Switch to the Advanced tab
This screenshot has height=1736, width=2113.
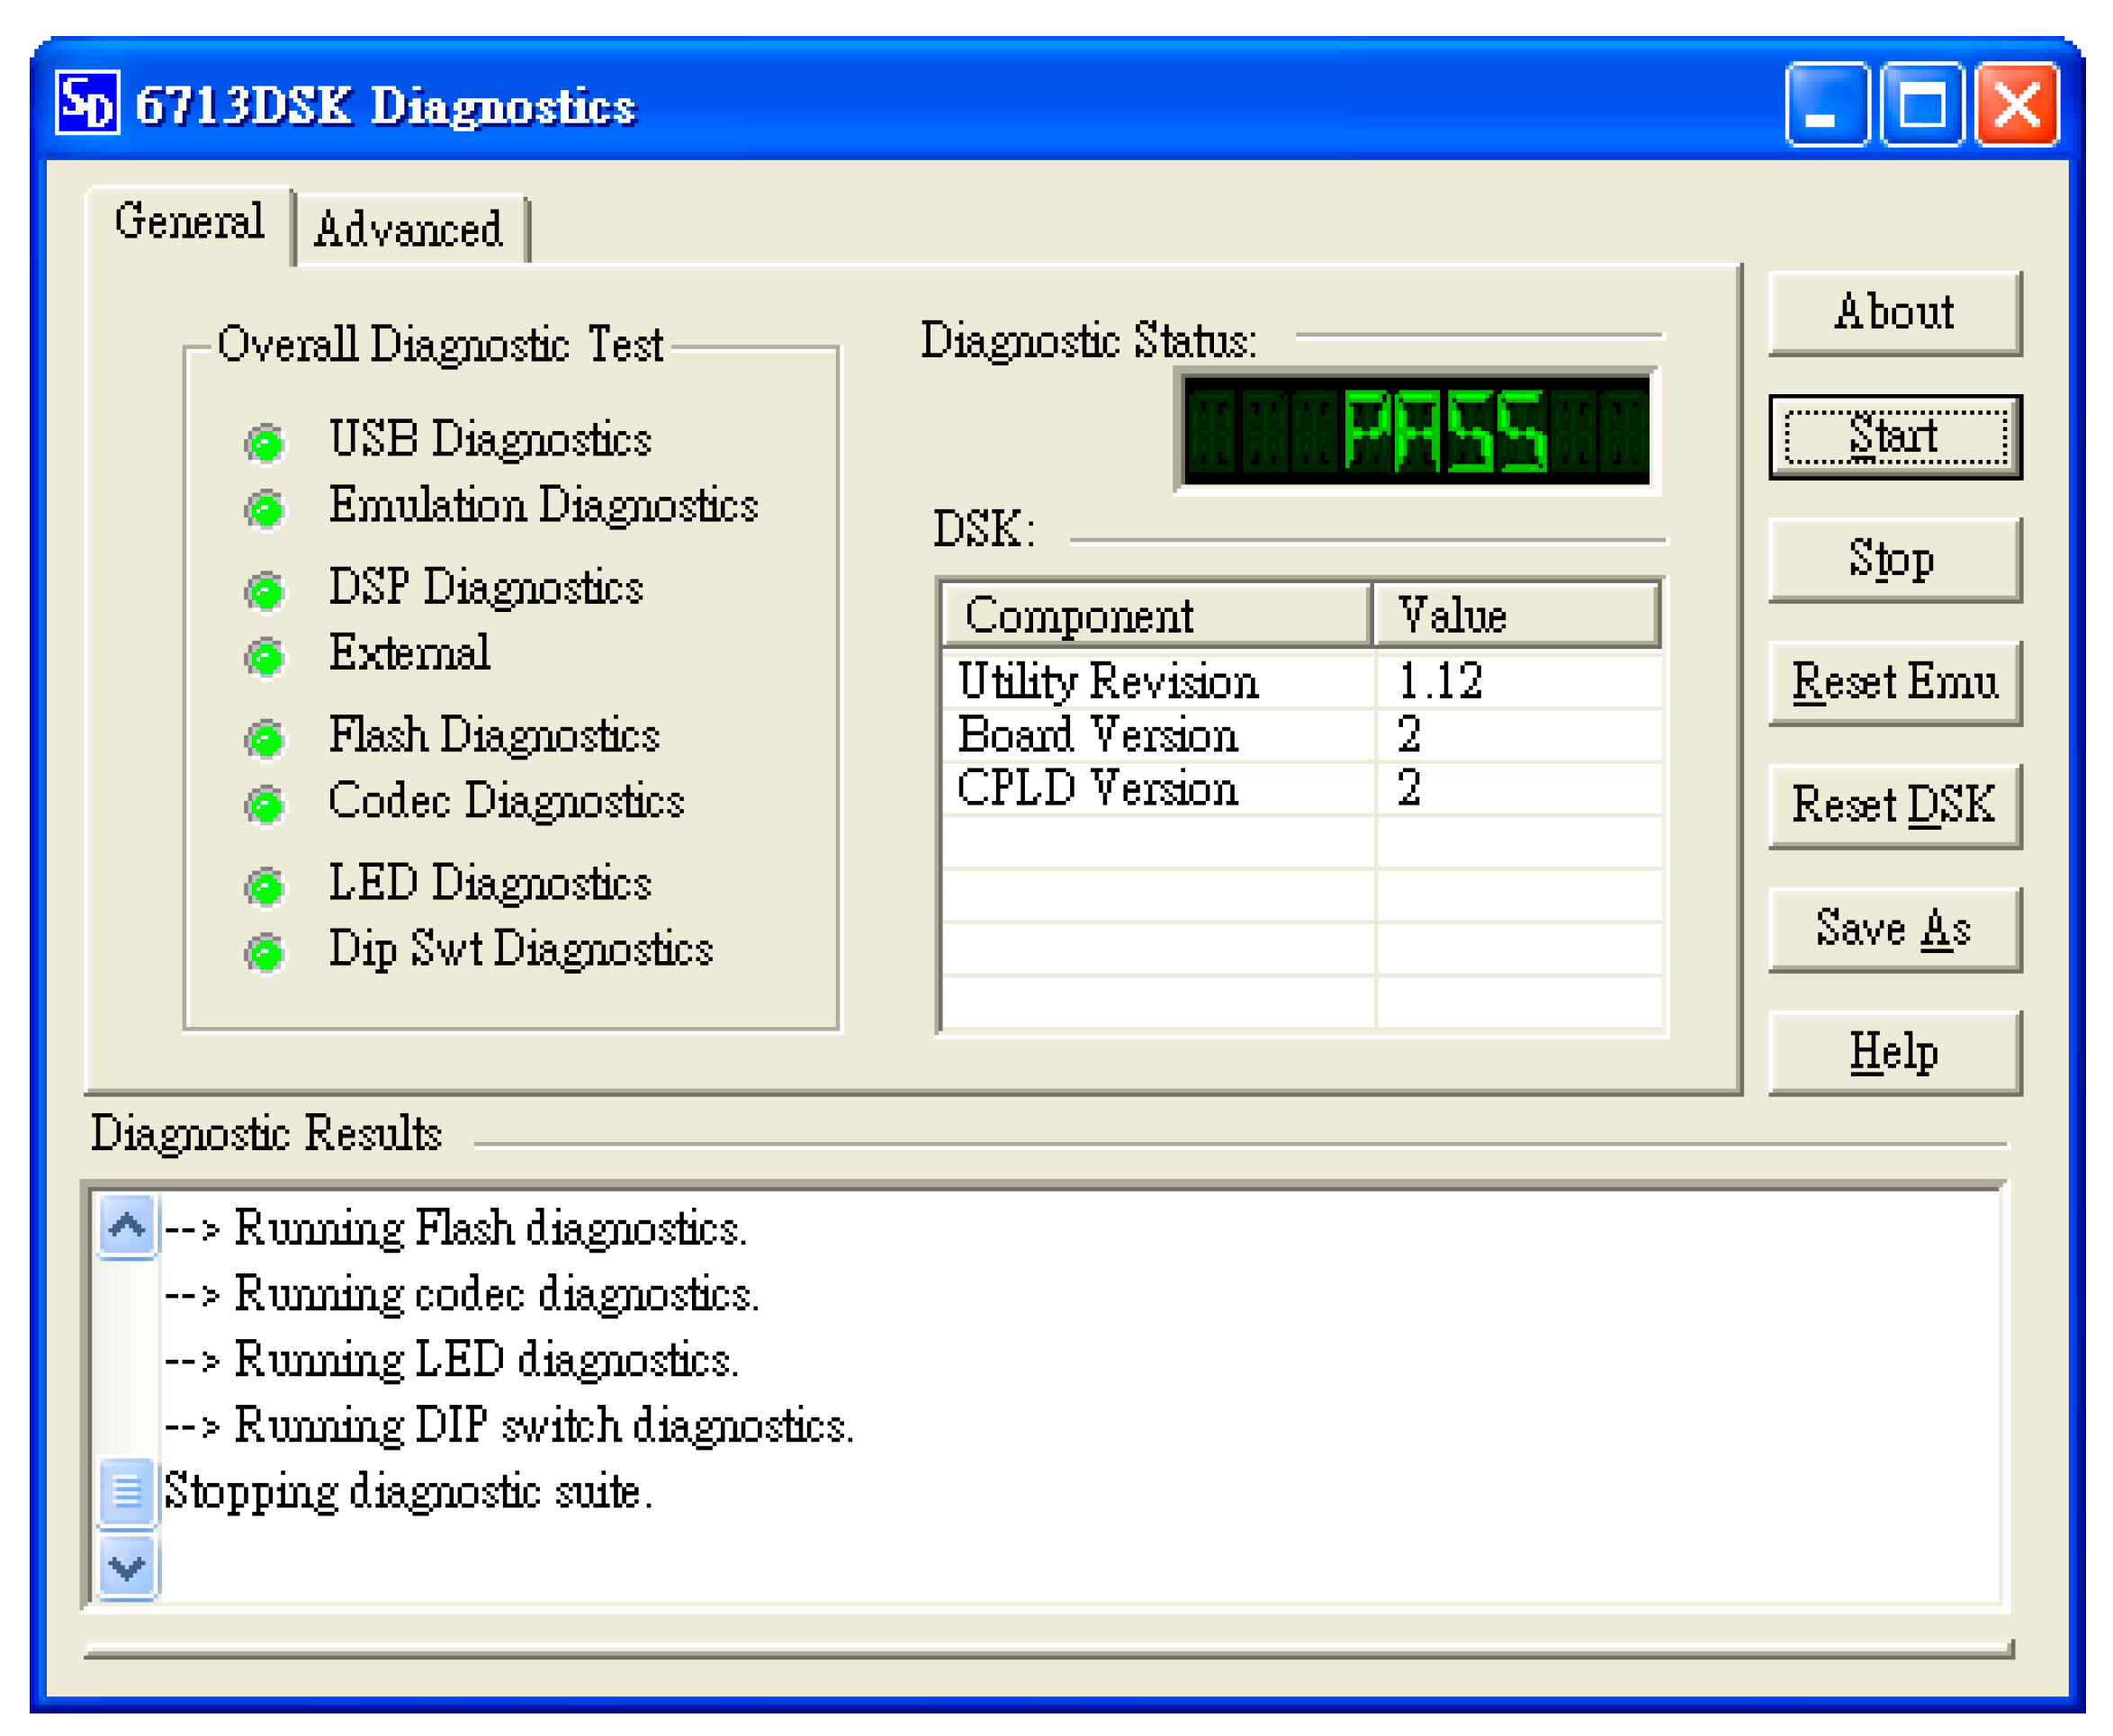point(411,228)
